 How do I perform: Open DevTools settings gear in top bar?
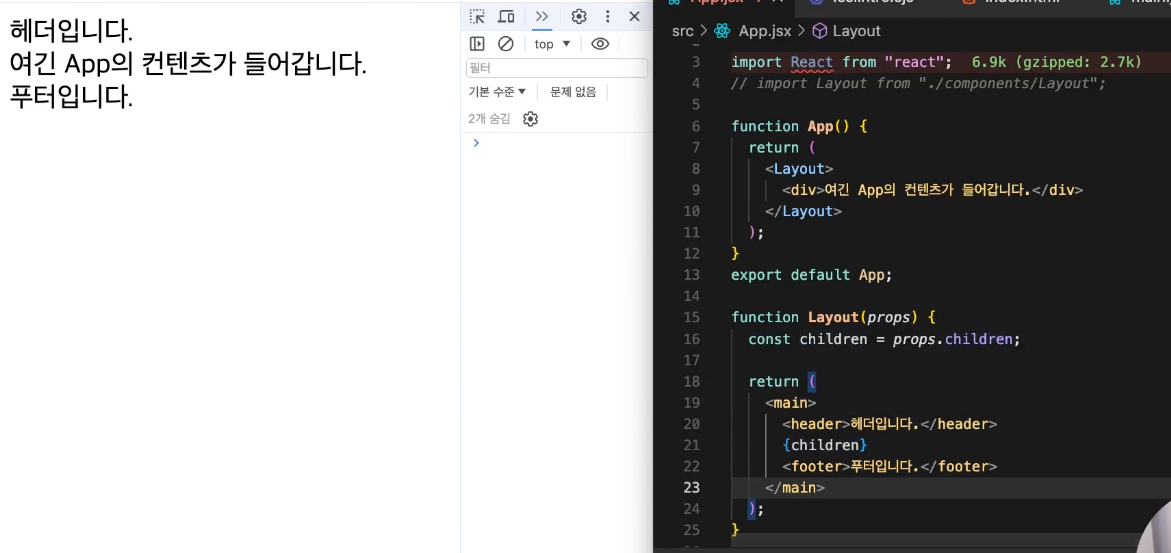pos(579,16)
